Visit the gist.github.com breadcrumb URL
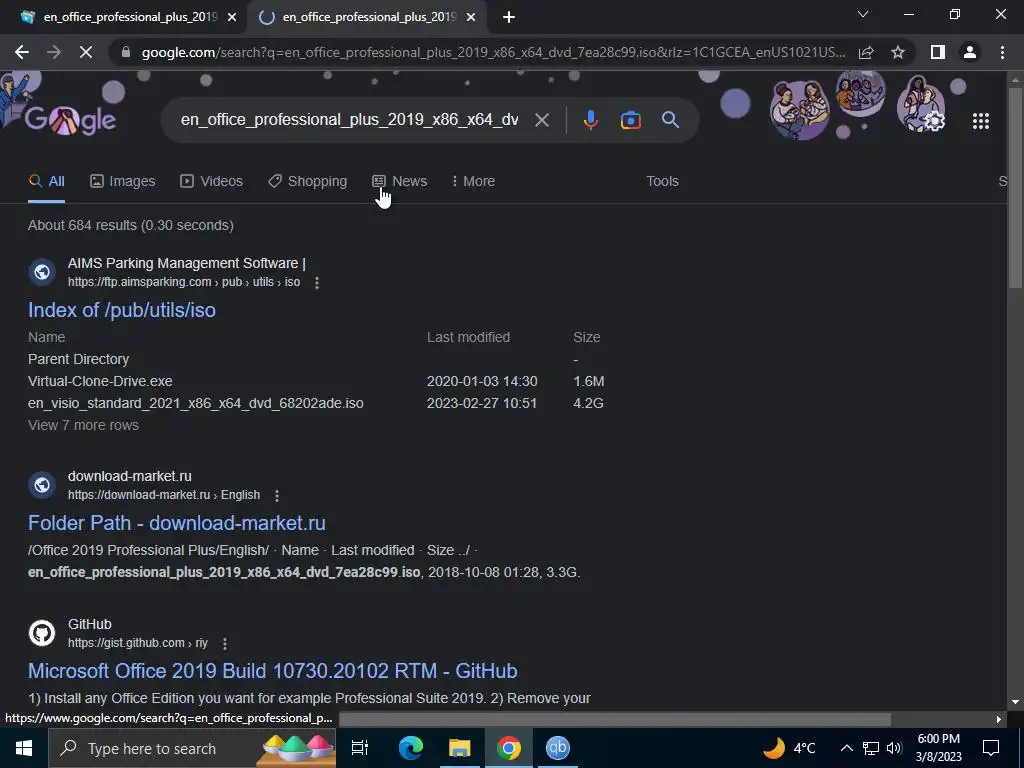 pyautogui.click(x=137, y=643)
